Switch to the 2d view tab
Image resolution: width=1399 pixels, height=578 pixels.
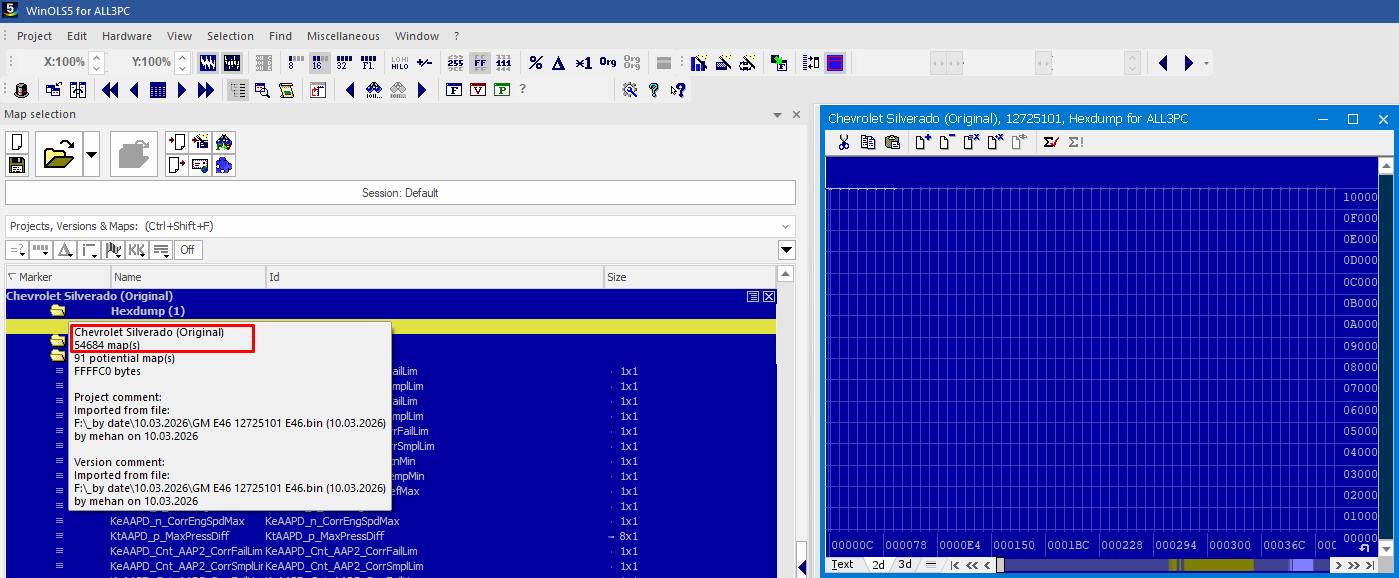[879, 565]
